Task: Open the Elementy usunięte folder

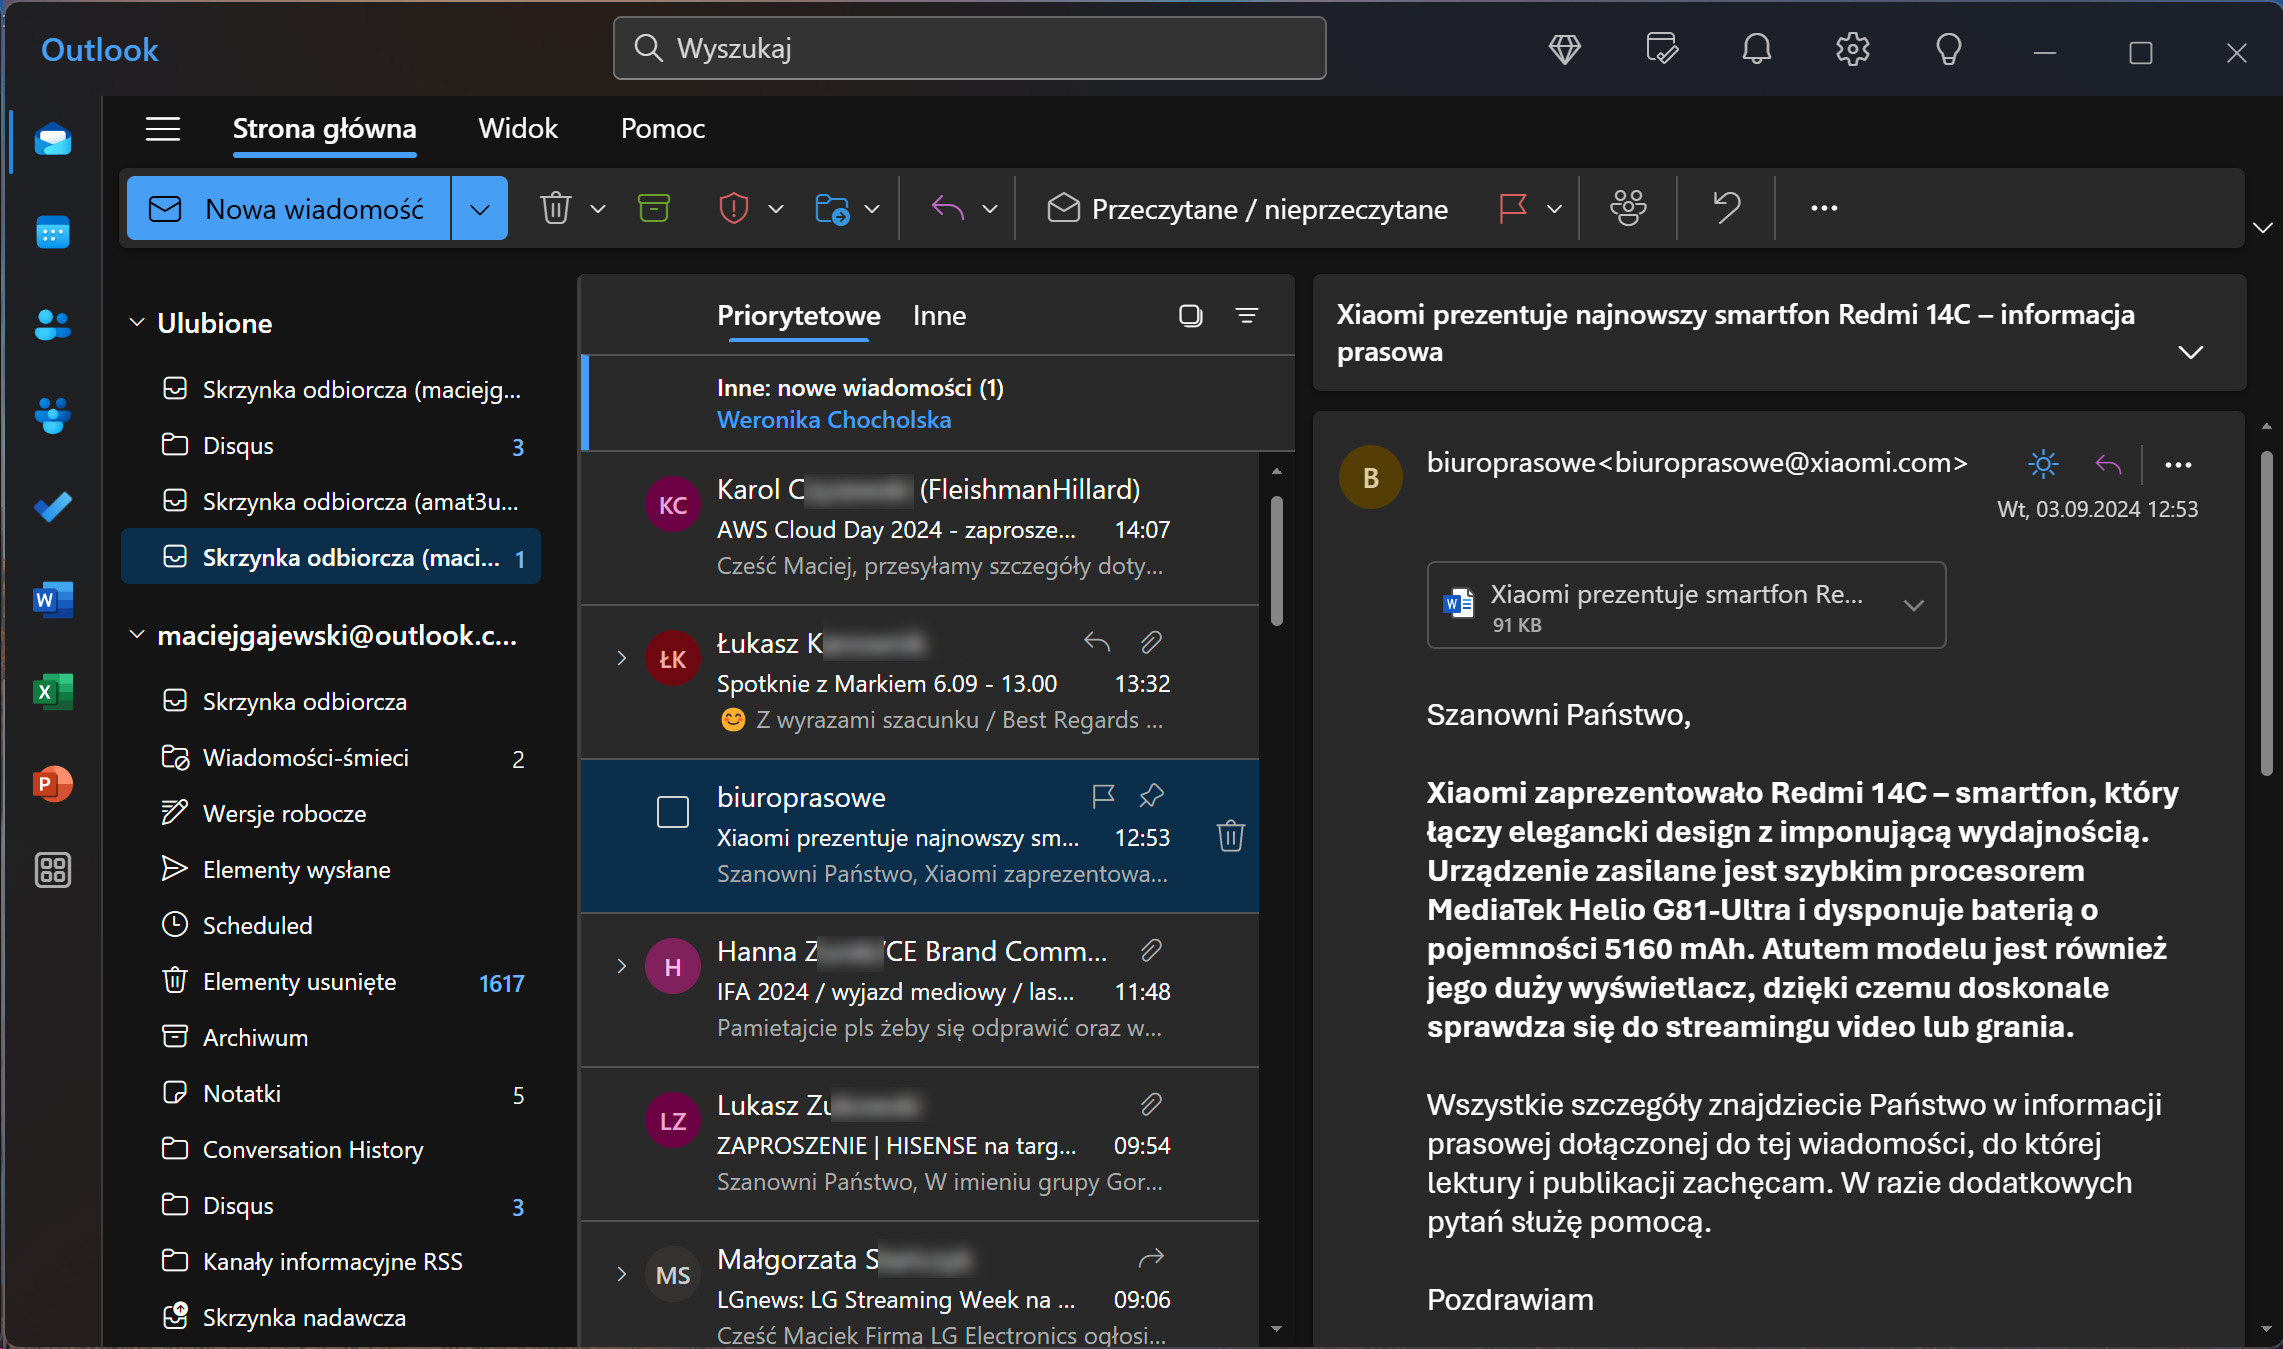Action: 331,982
